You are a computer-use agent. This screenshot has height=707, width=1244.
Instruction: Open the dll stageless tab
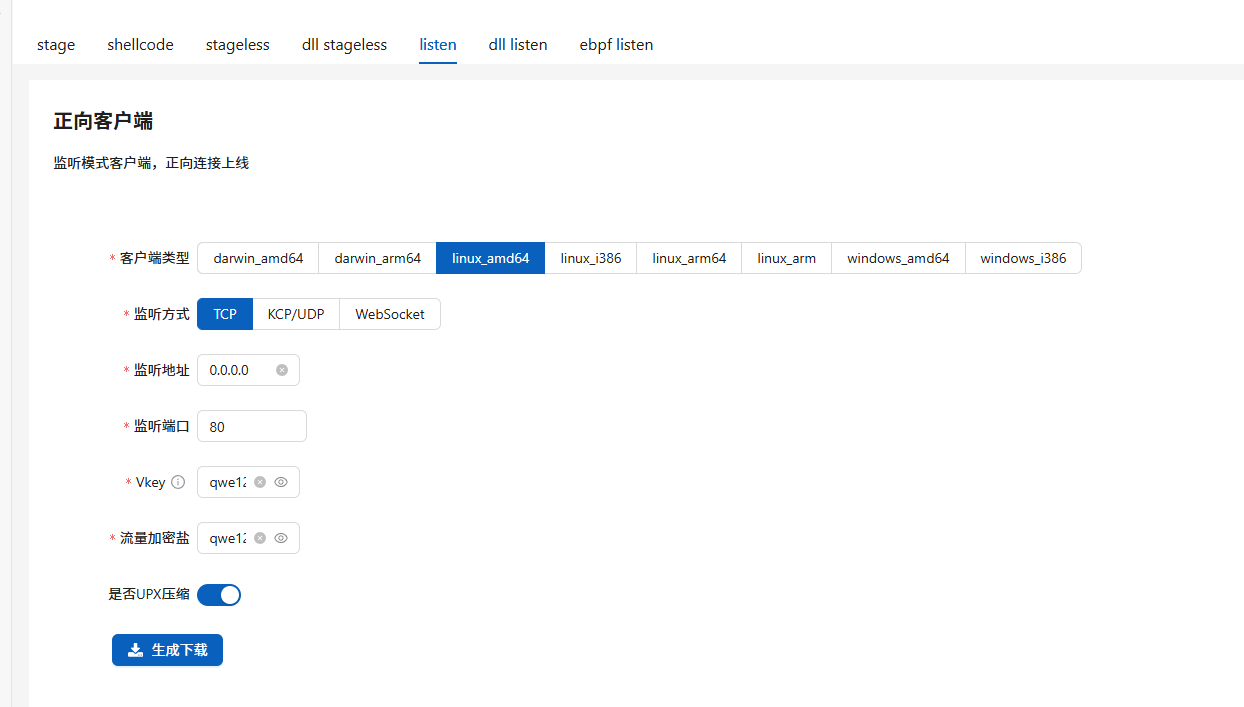tap(344, 45)
